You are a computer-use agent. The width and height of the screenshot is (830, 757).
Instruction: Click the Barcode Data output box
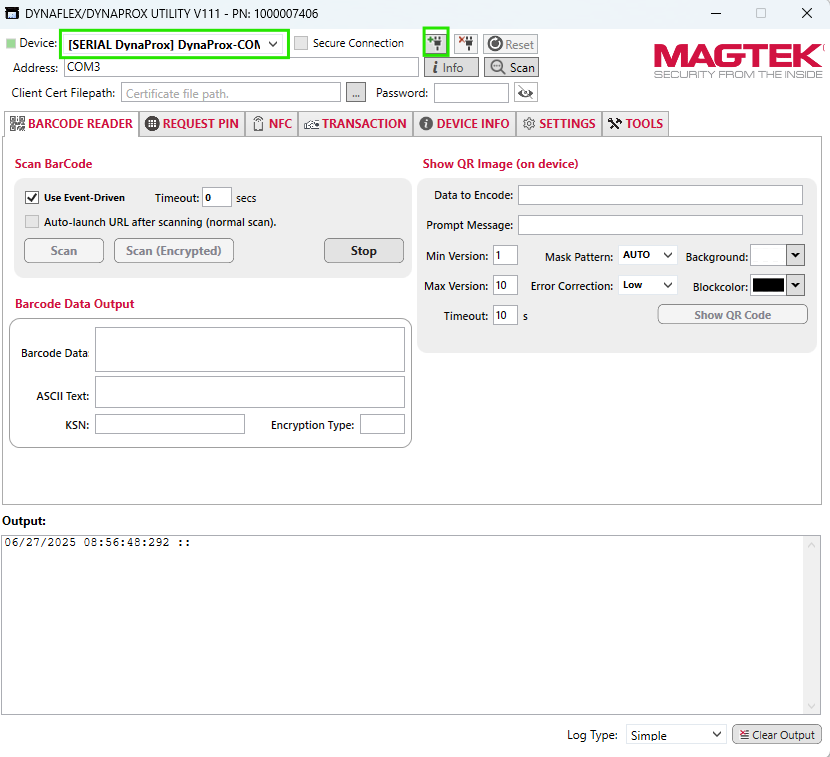point(250,349)
